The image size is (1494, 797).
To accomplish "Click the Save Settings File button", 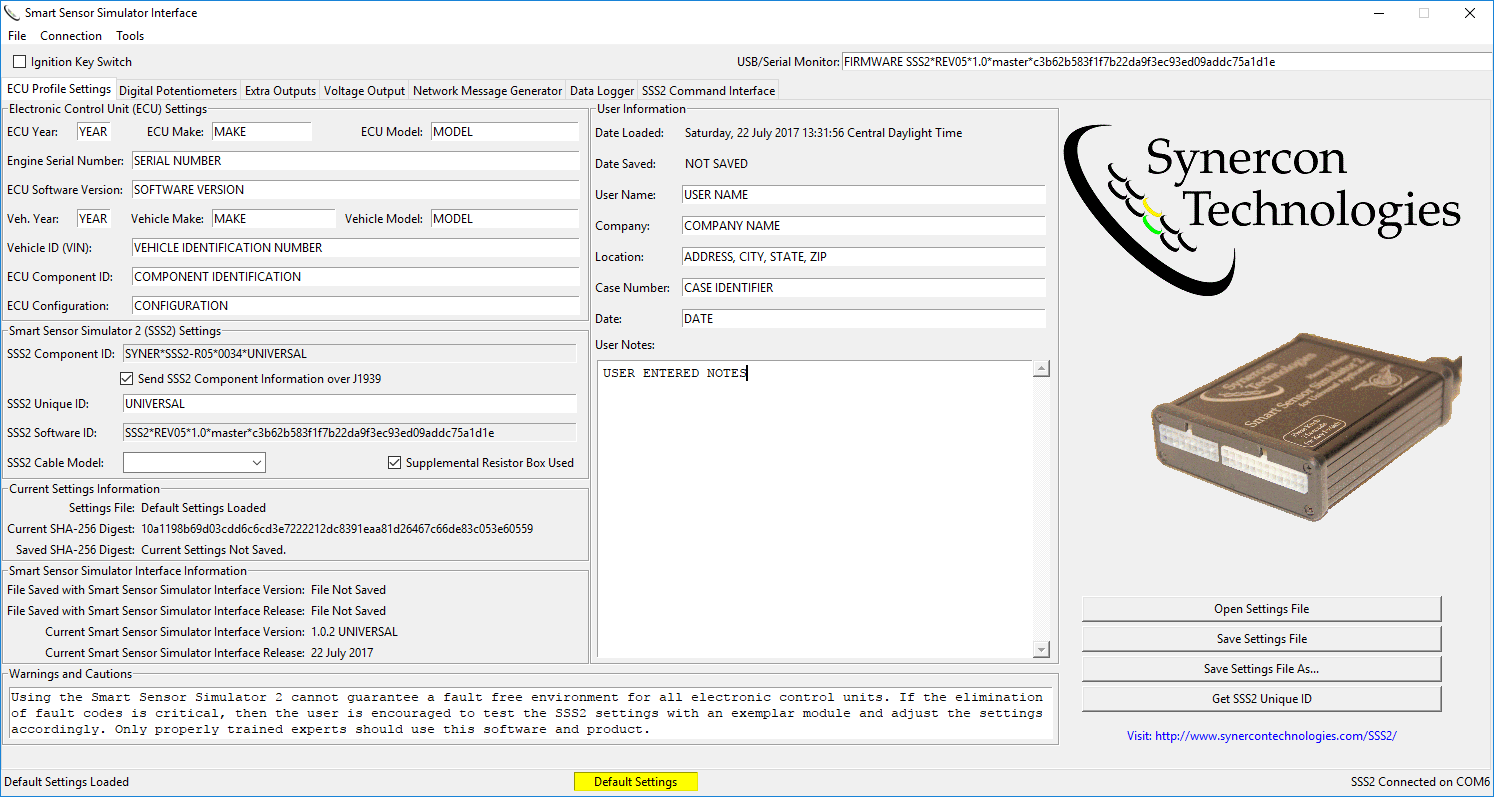I will (x=1261, y=639).
